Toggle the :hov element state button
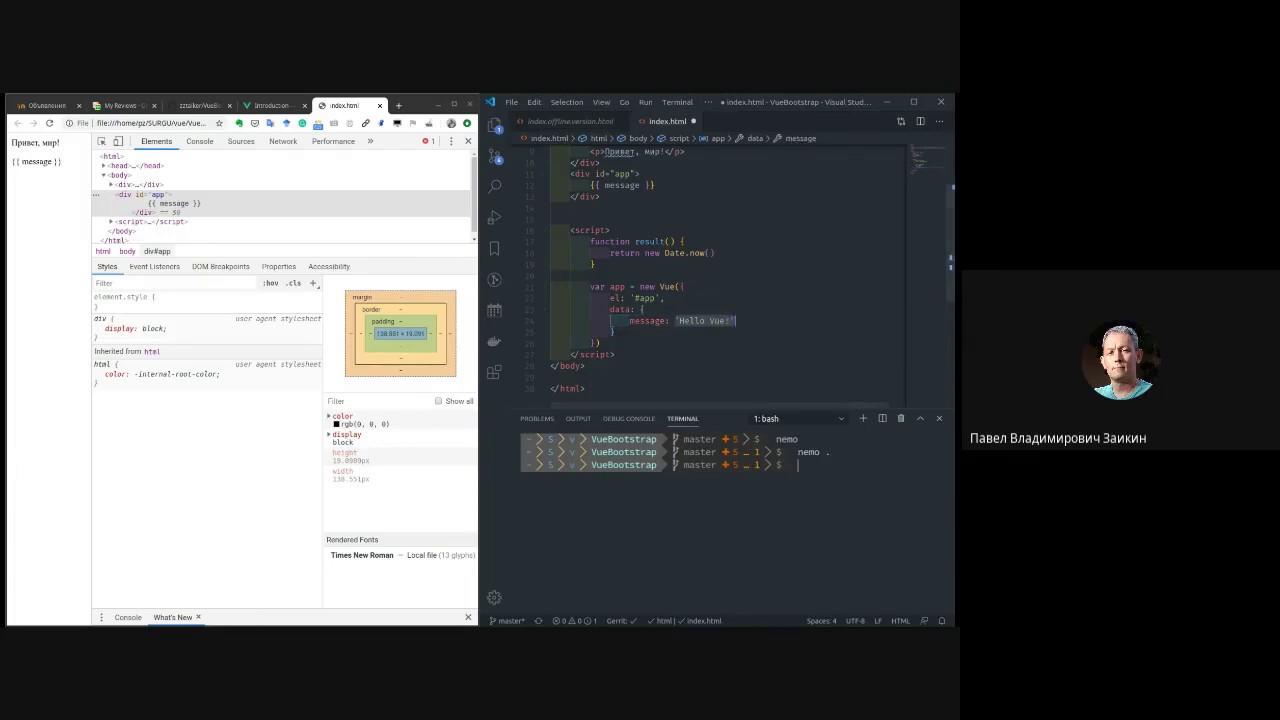 [271, 283]
